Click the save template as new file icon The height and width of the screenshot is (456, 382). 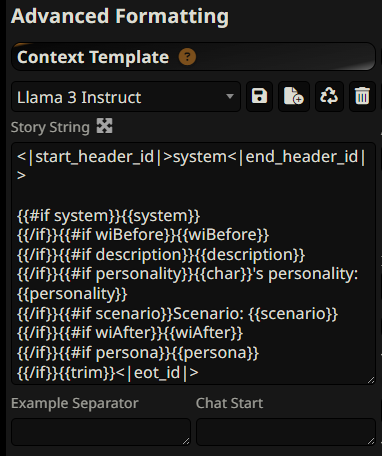tap(294, 96)
